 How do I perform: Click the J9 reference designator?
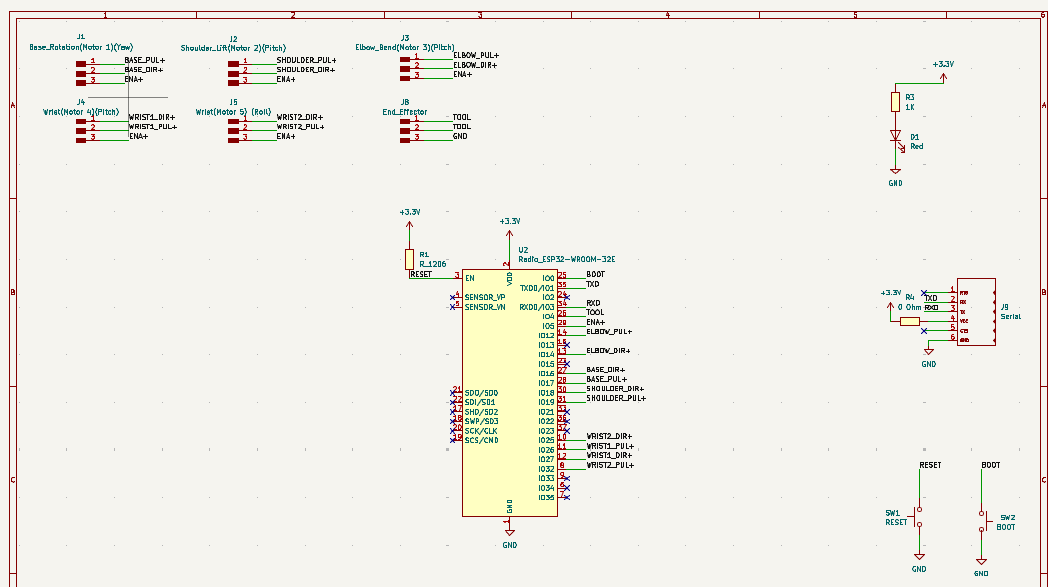pos(1005,307)
